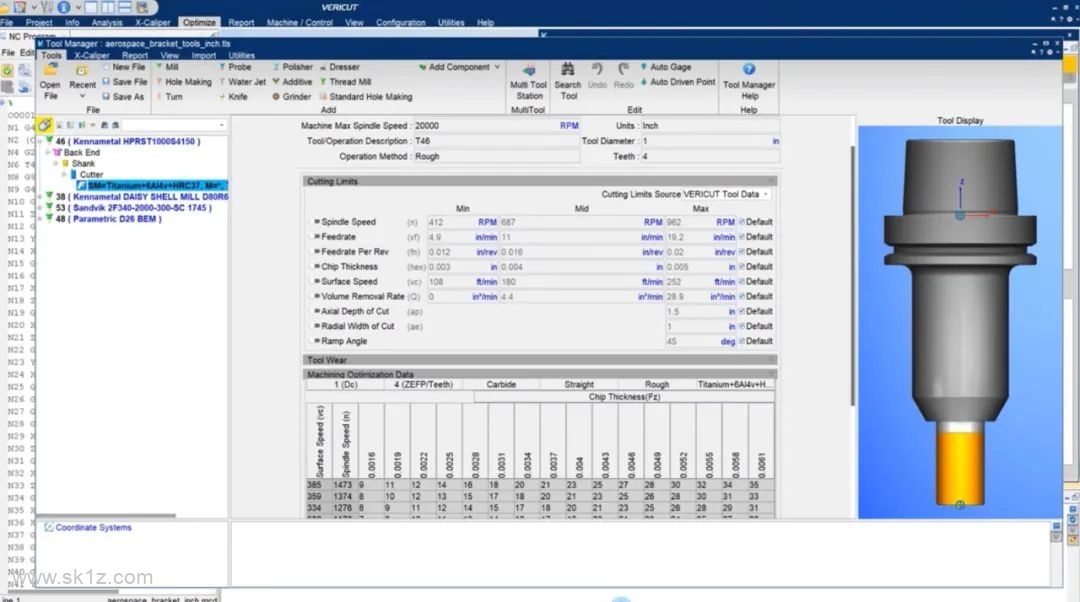Viewport: 1080px width, 602px height.
Task: Toggle Default checkbox for Radial Width of Cut
Action: (742, 326)
